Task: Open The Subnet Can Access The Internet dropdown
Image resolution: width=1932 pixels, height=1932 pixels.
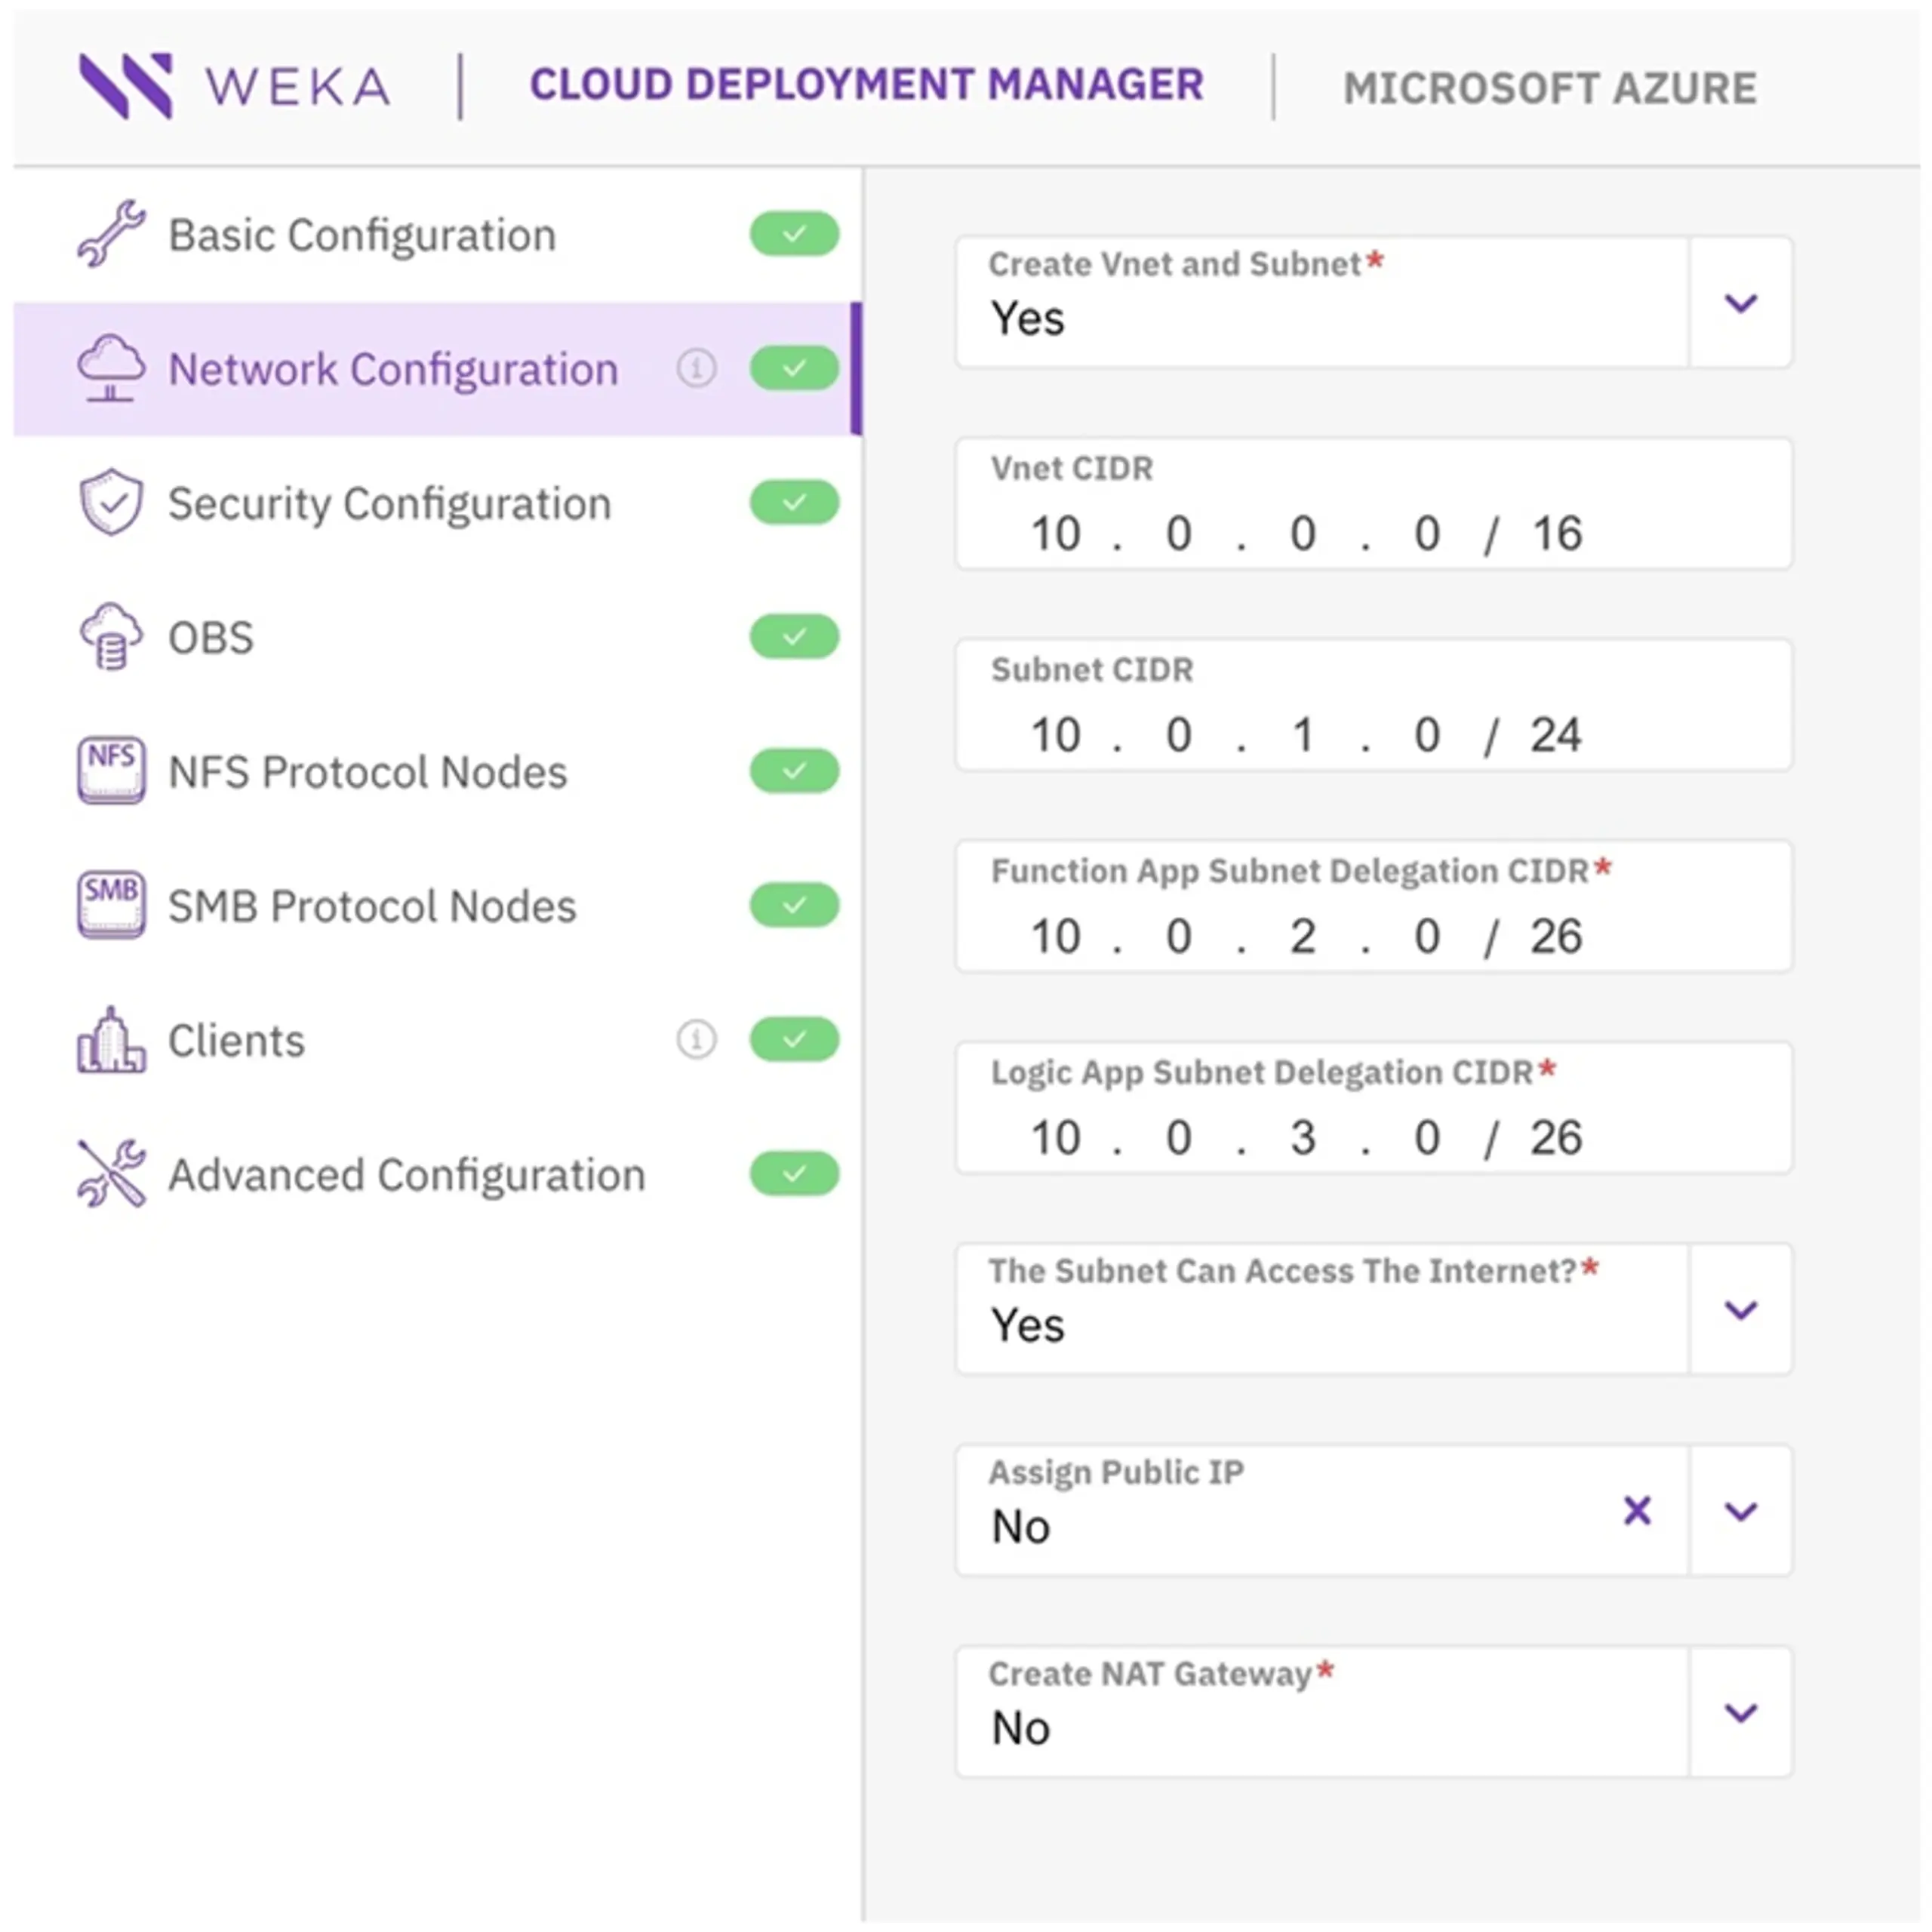Action: tap(1741, 1309)
